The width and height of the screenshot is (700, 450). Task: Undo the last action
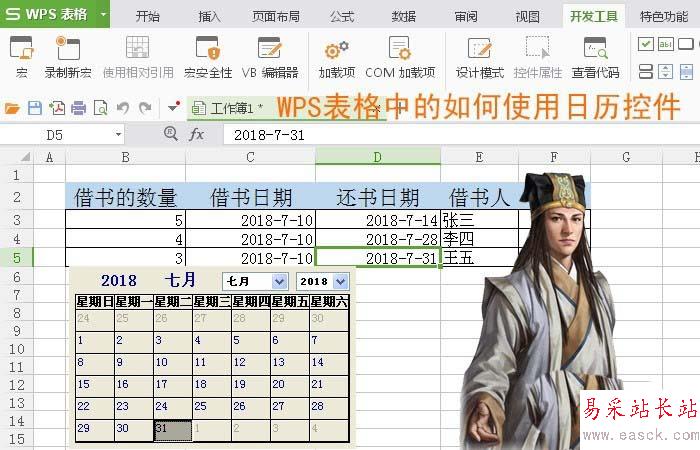(123, 108)
